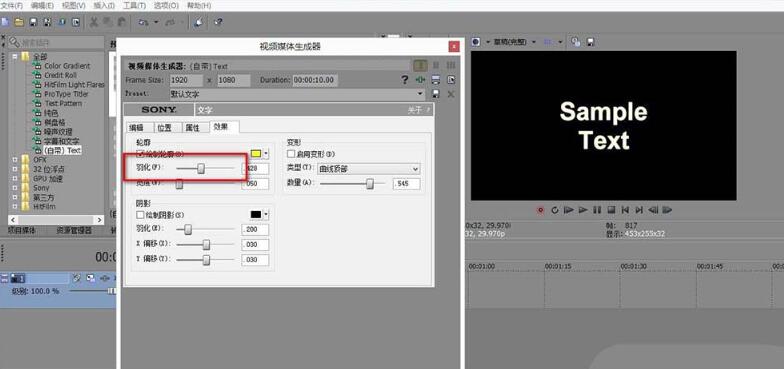Open the dropdown beside yellow outline swatch
Image resolution: width=784 pixels, height=369 pixels.
[266, 154]
